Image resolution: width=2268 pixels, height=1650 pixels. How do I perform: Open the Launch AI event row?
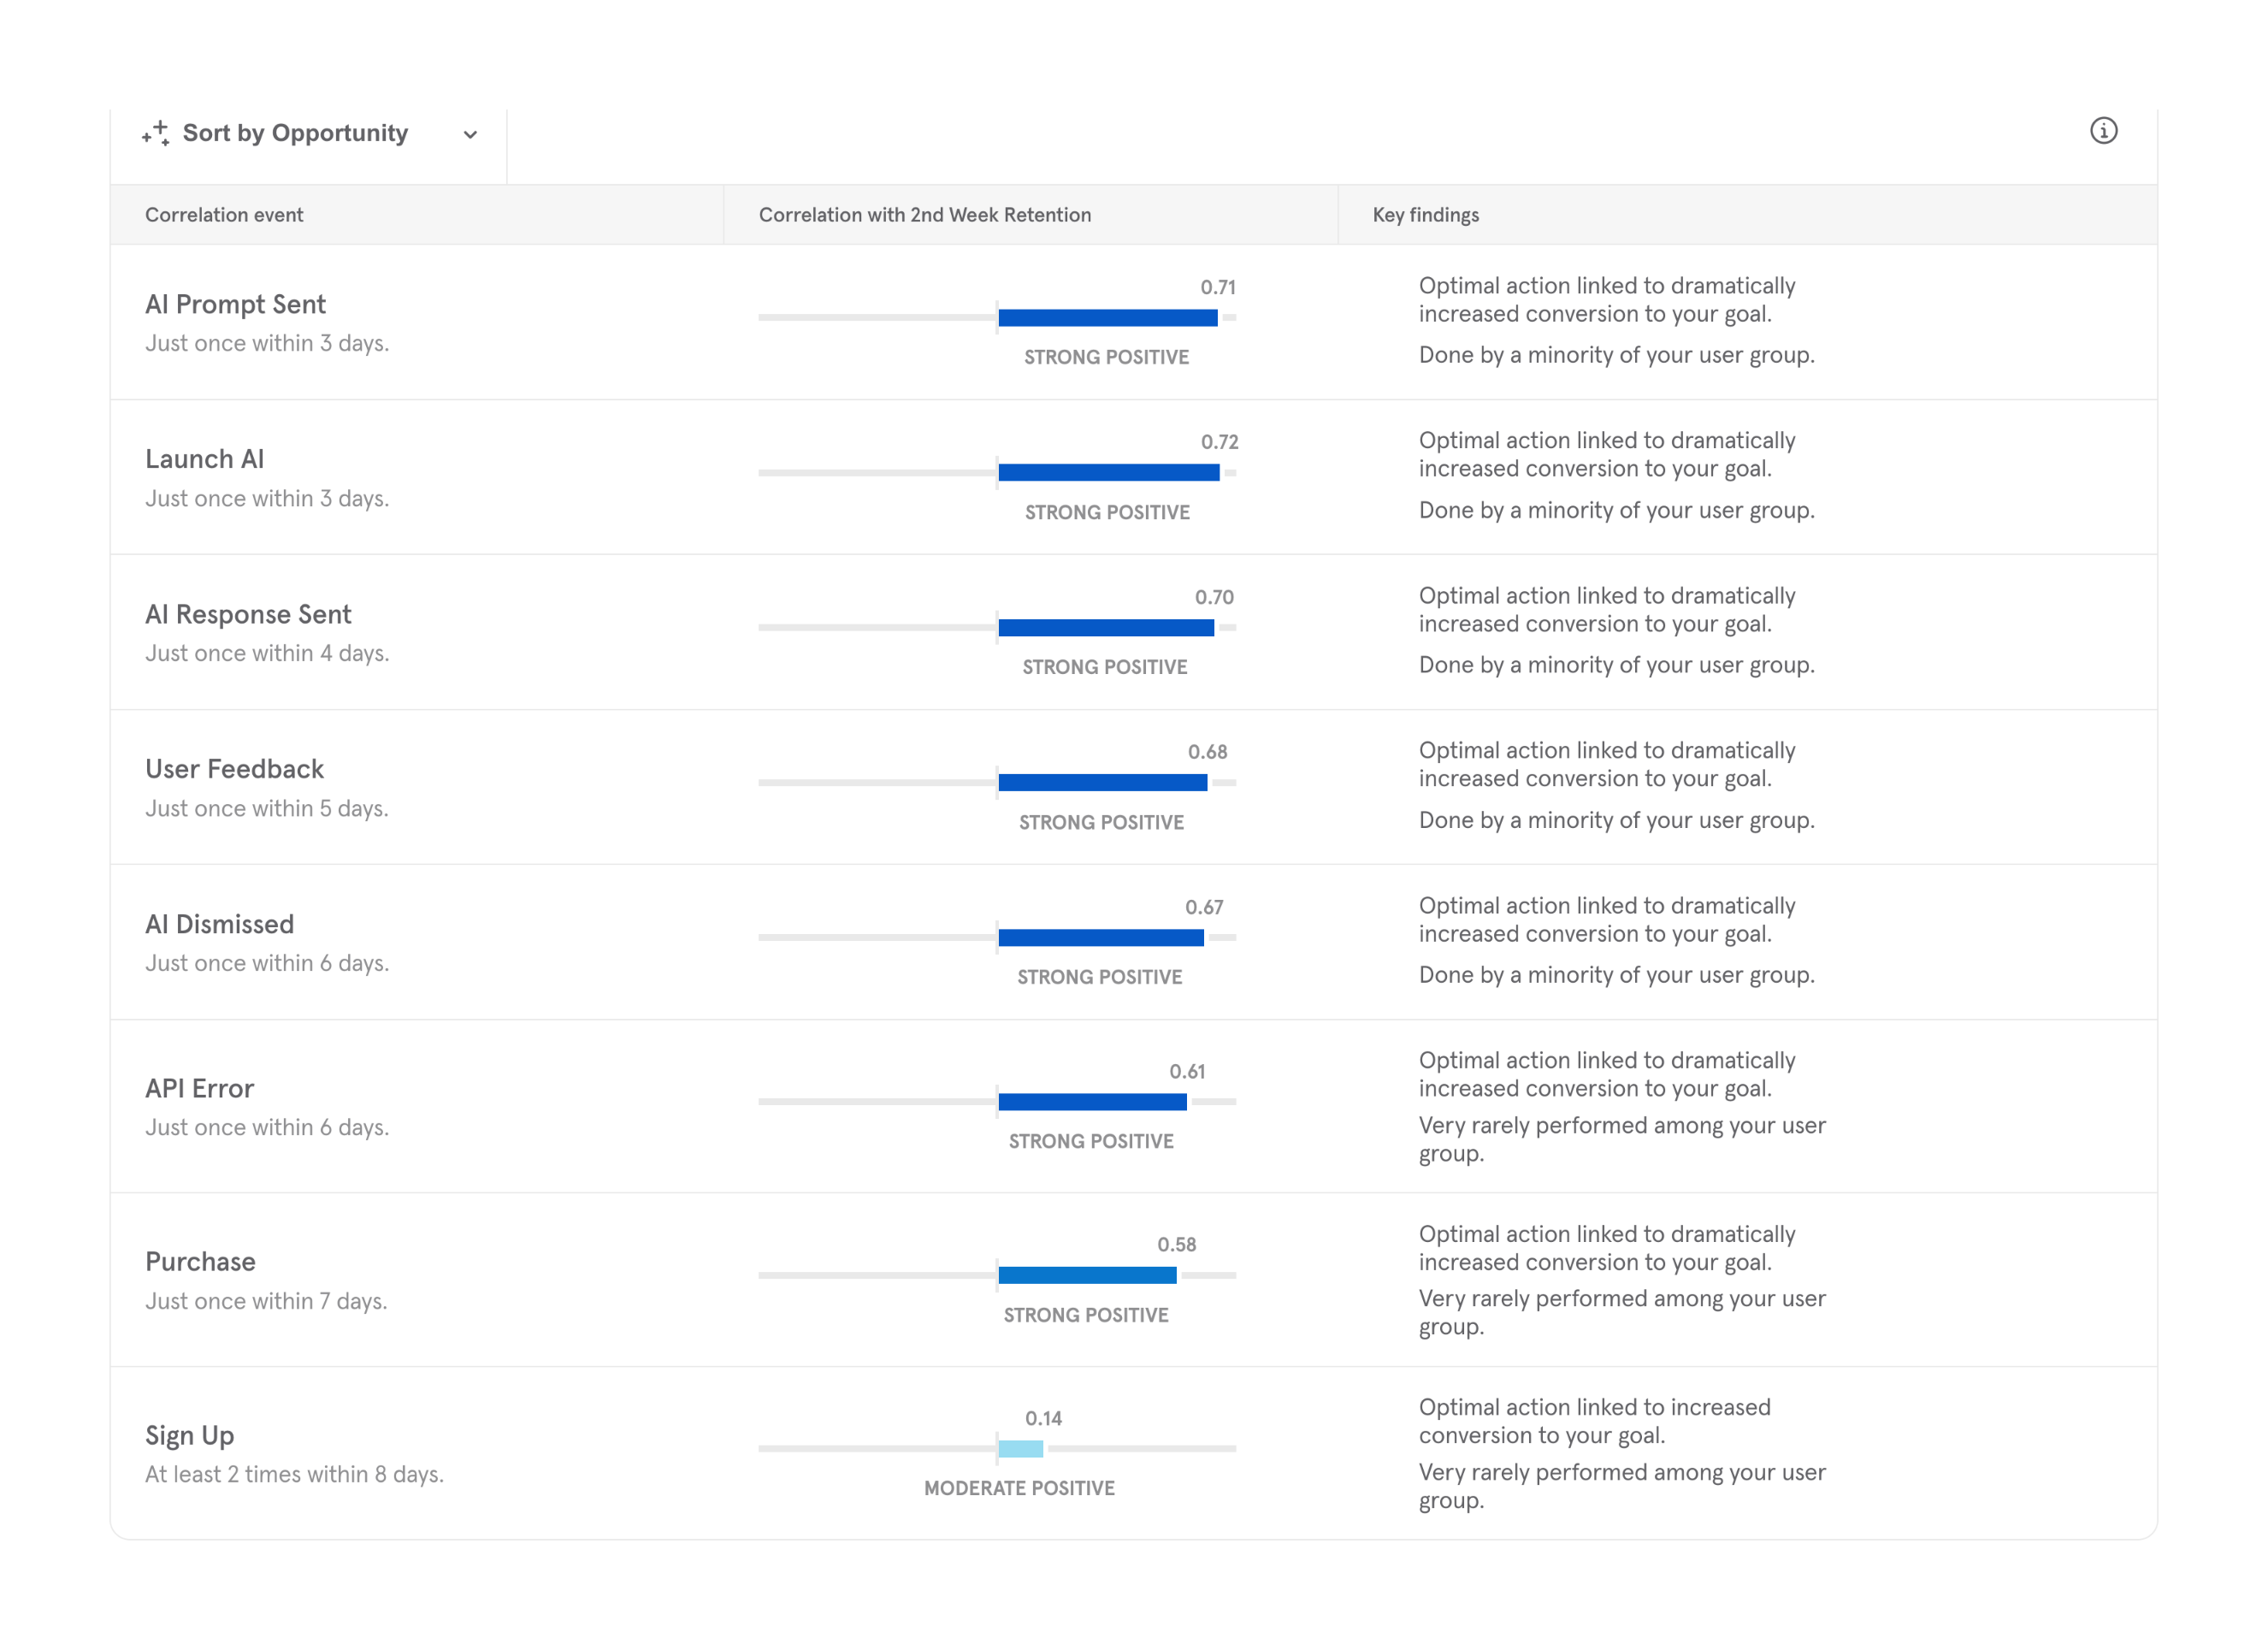pos(204,459)
